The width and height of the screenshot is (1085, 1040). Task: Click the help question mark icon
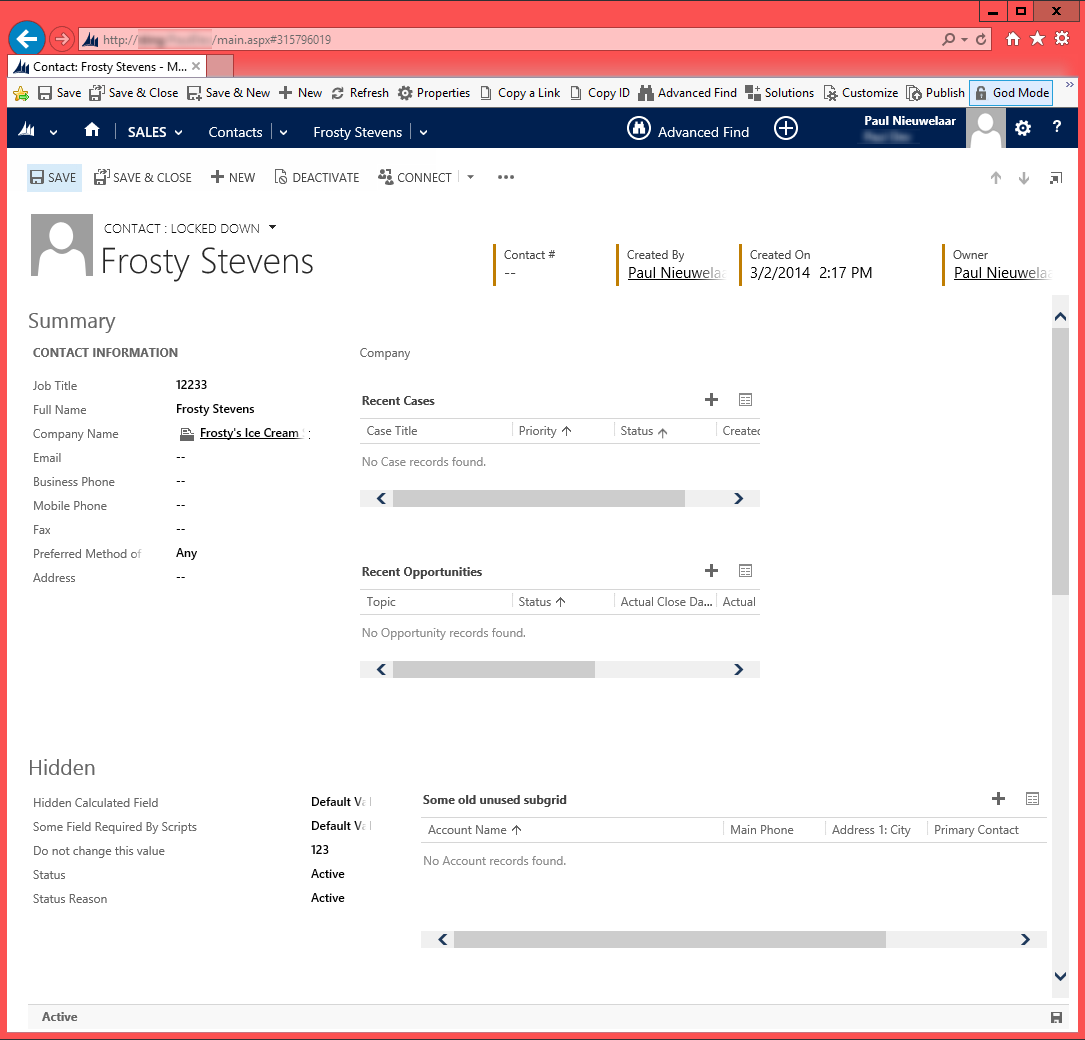(1057, 128)
